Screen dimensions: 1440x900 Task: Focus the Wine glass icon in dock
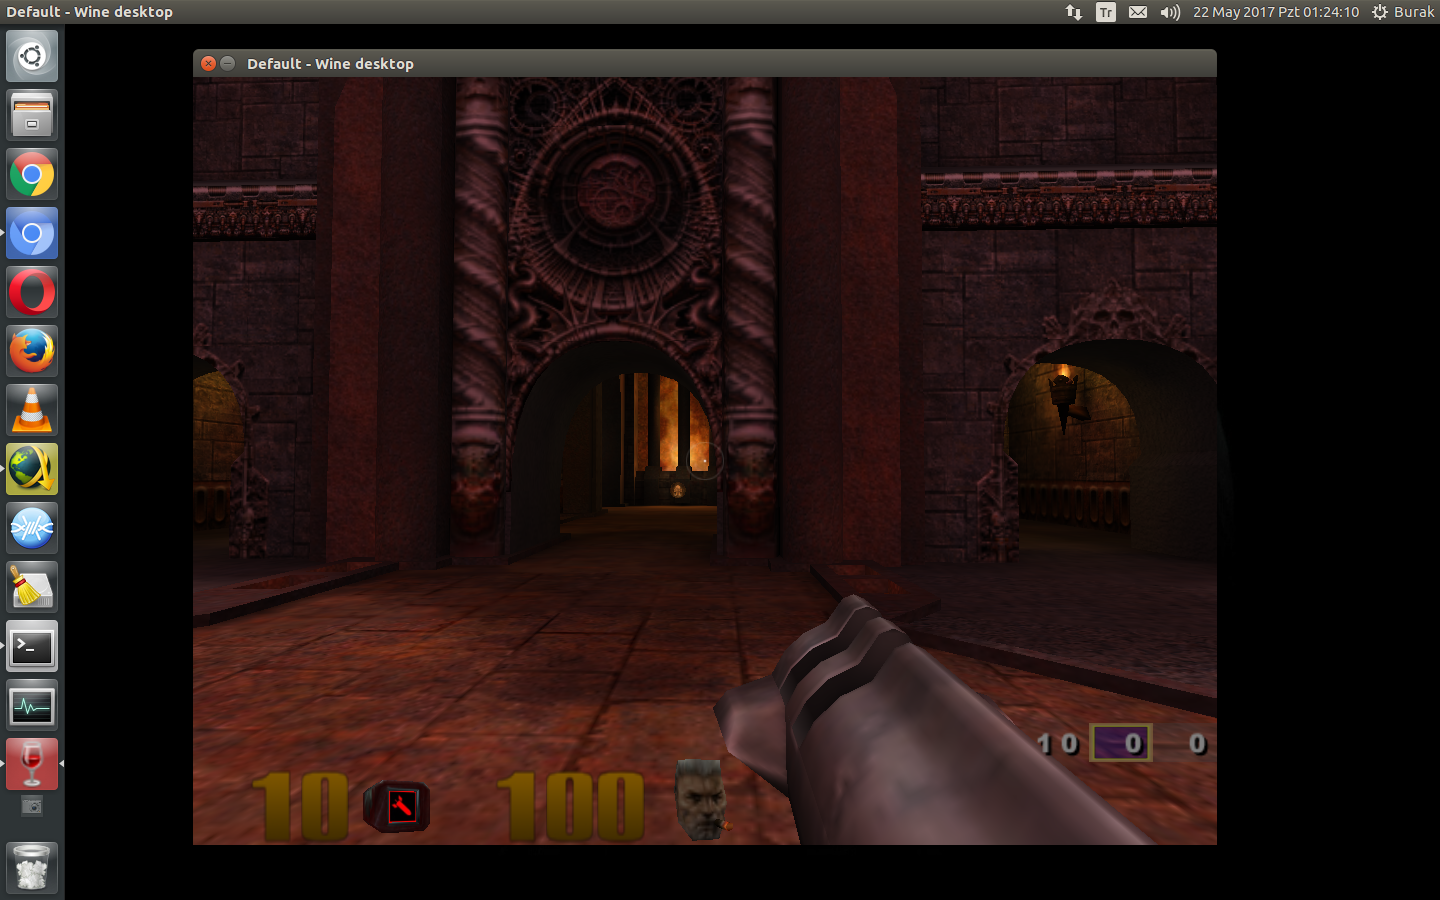point(32,765)
